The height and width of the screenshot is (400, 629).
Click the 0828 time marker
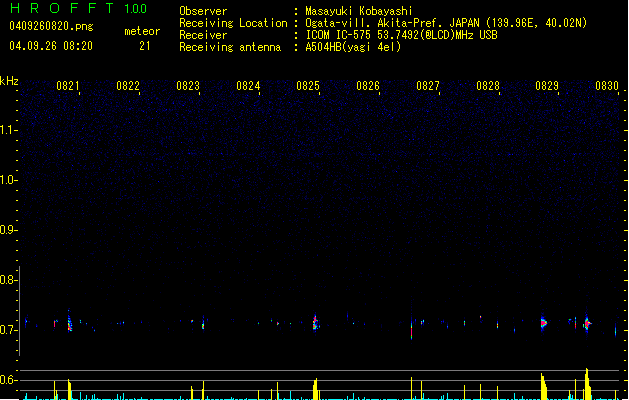(488, 86)
